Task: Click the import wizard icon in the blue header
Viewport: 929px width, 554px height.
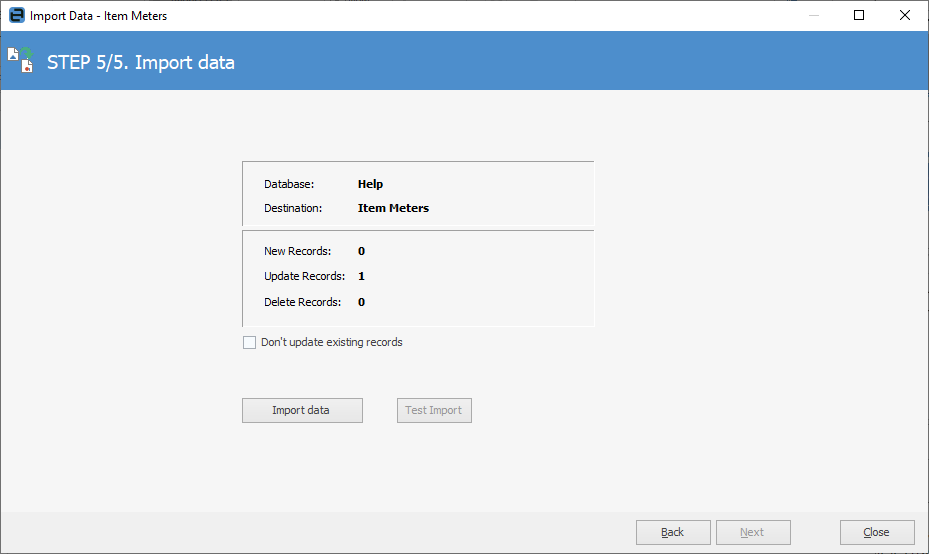Action: 21,61
